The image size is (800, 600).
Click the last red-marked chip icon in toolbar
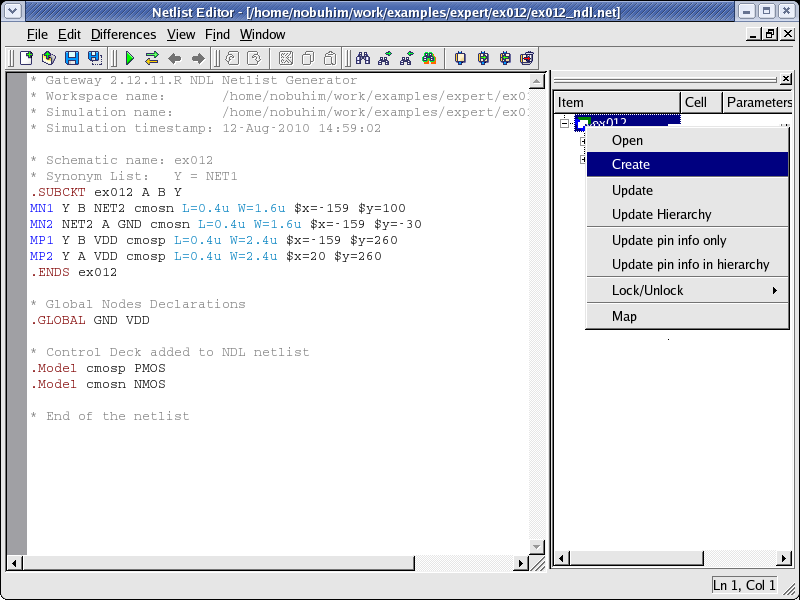528,58
